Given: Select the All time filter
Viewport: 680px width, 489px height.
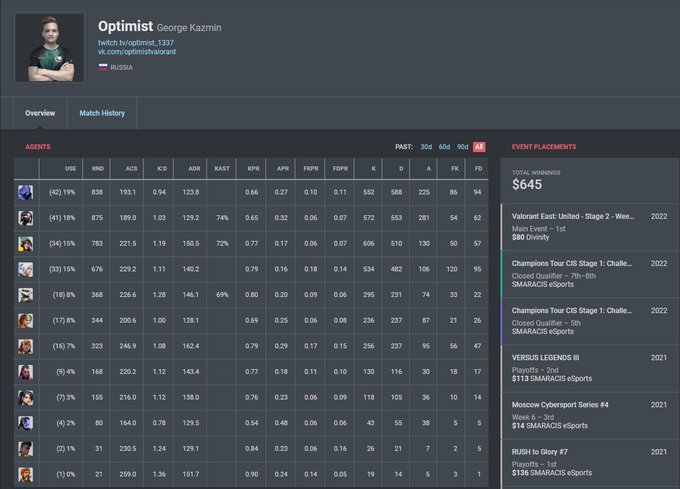Looking at the screenshot, I should (x=479, y=147).
